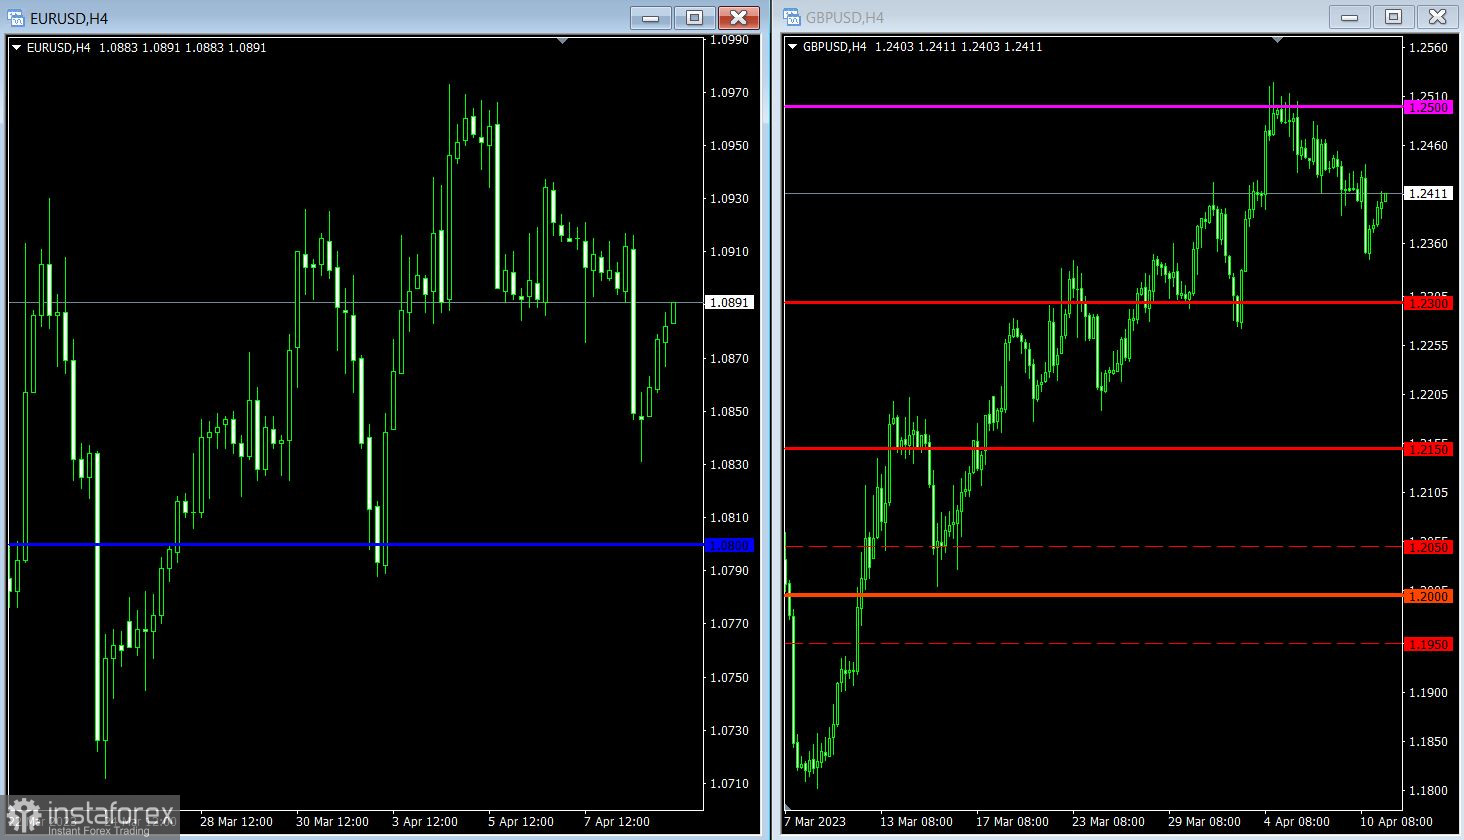Image resolution: width=1464 pixels, height=840 pixels.
Task: Click the 3 Apr 12:00 time label
Action: 425,822
